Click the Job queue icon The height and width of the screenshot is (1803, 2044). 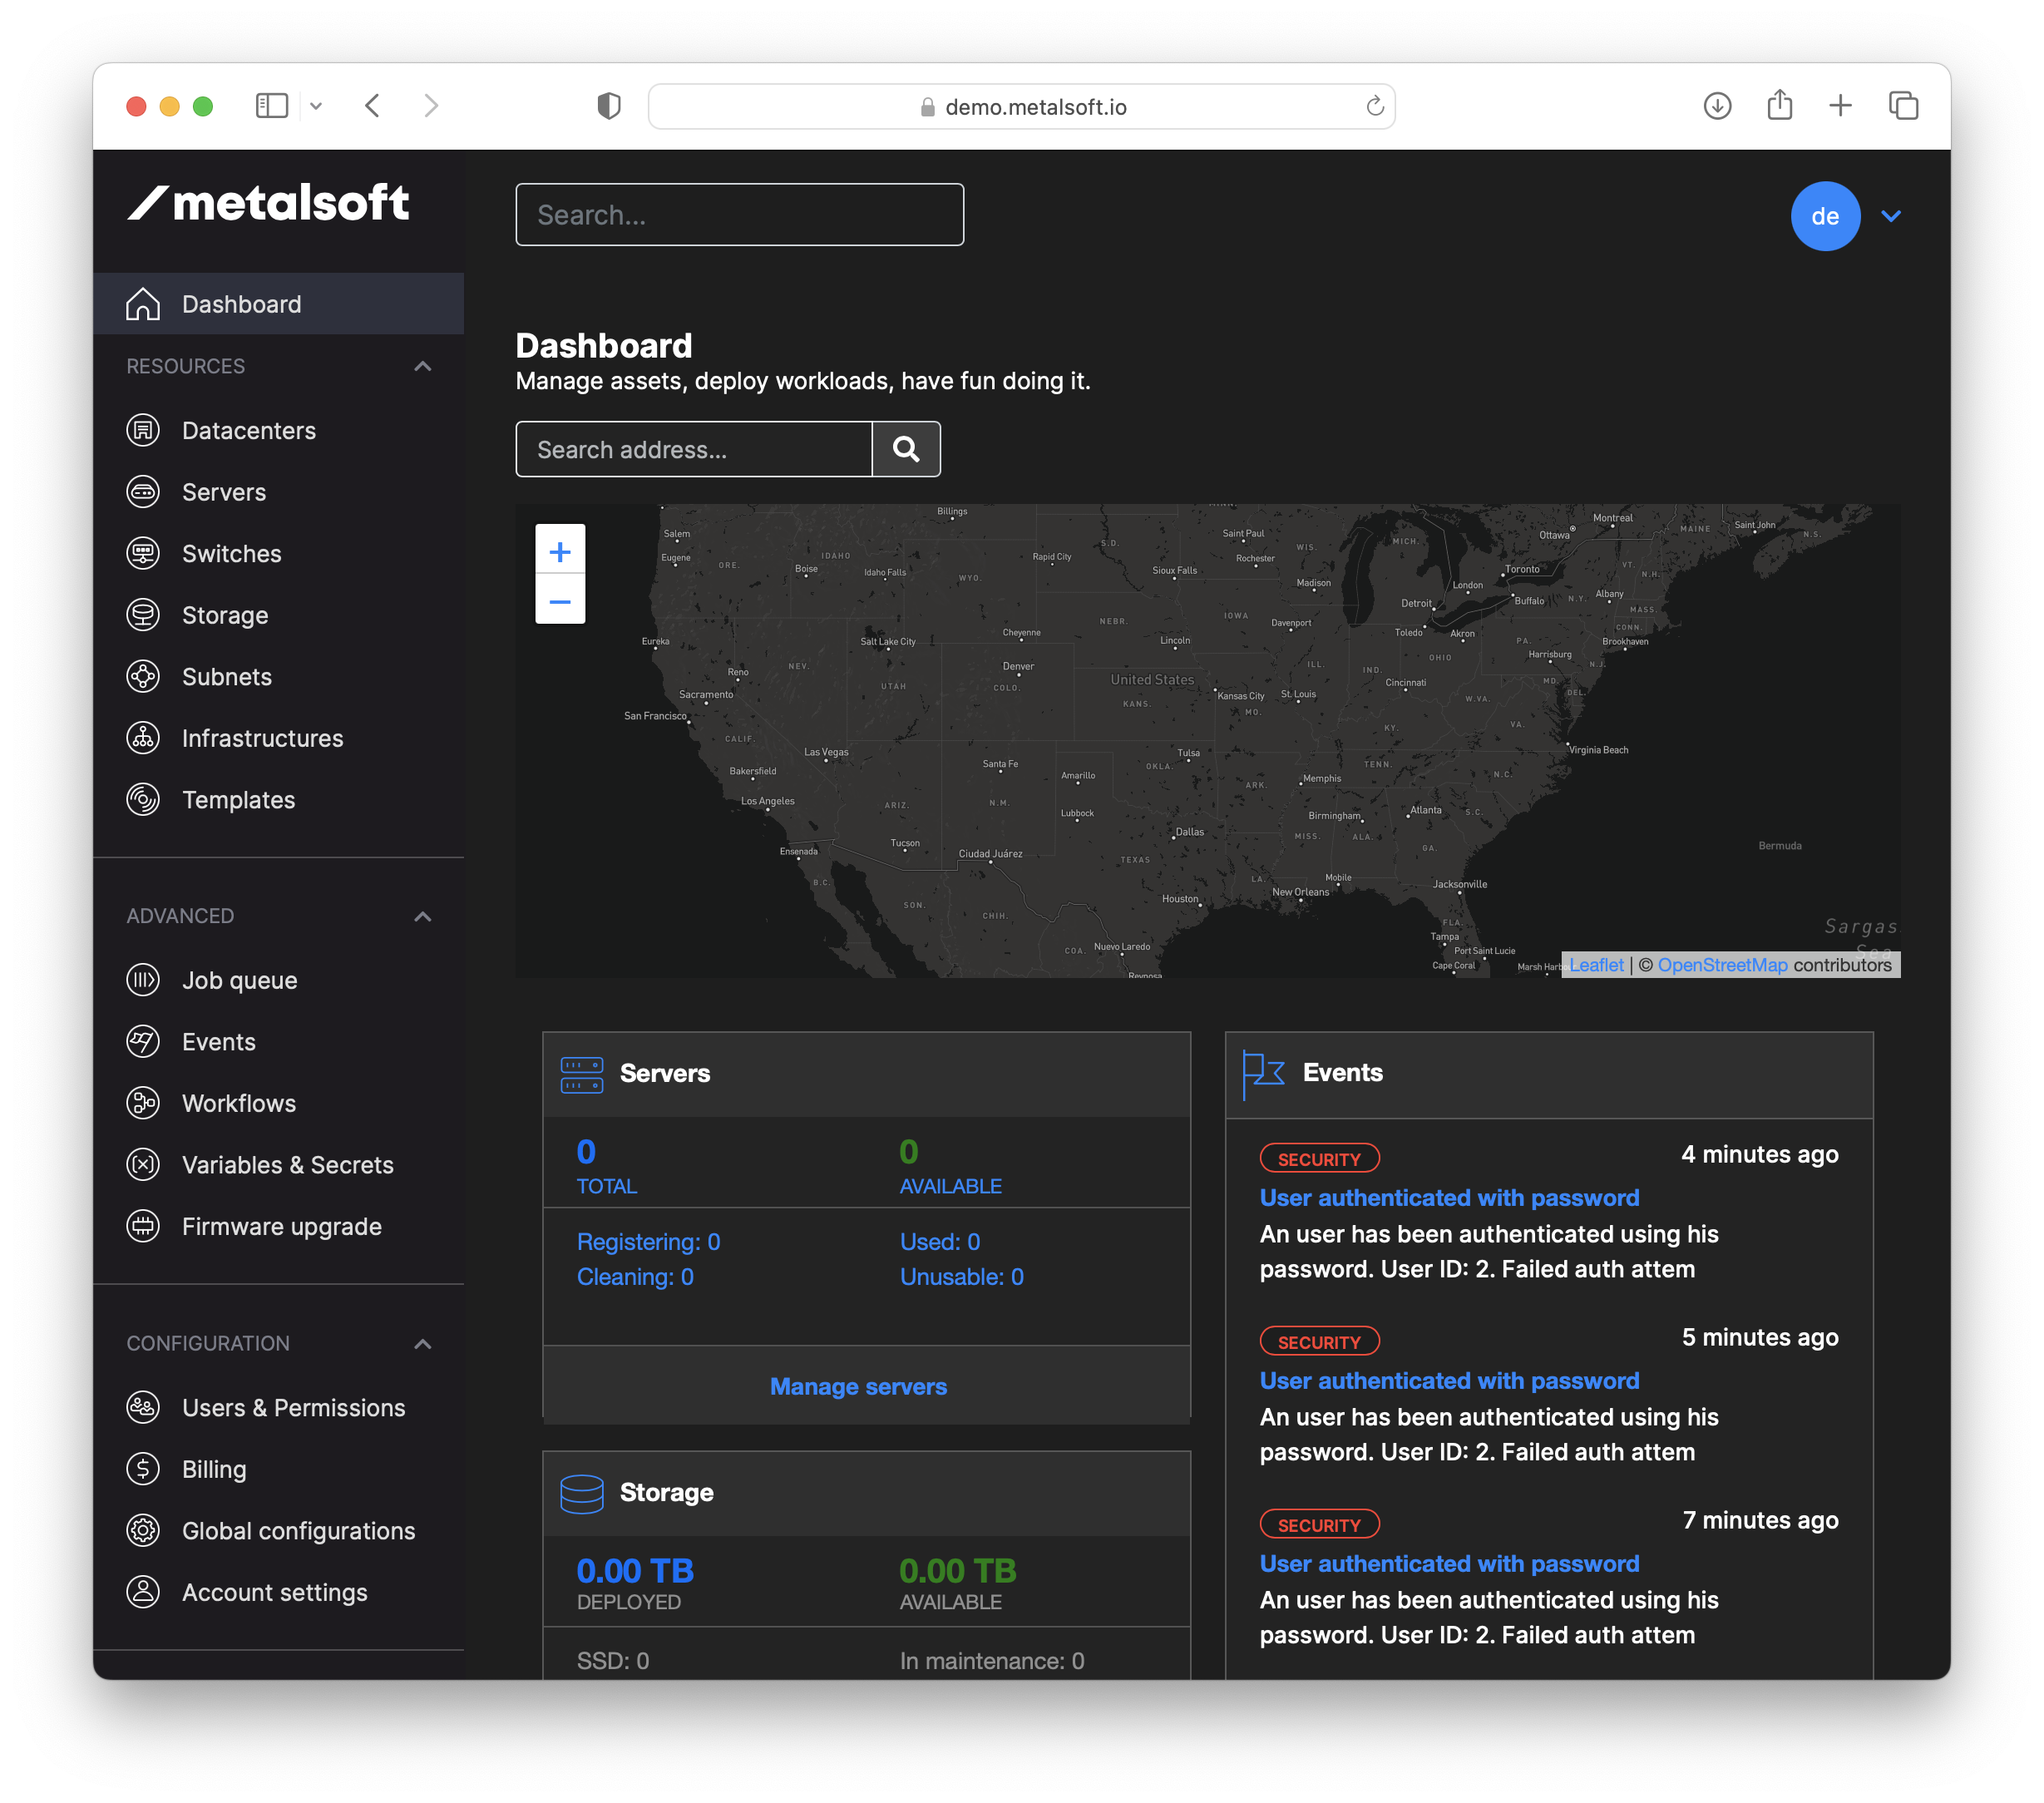(143, 980)
